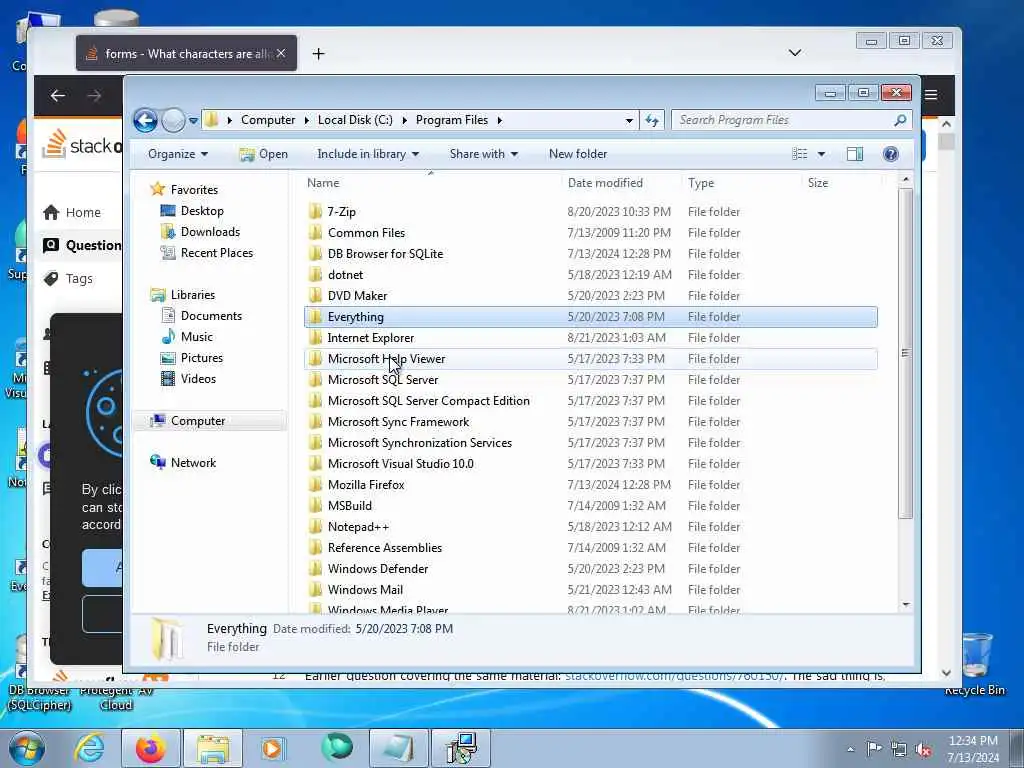Select the Common Files folder icon
1024x768 pixels.
[315, 232]
